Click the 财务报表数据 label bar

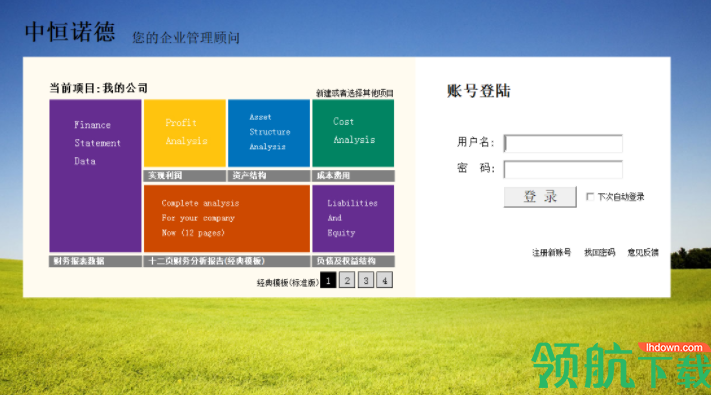pyautogui.click(x=95, y=261)
